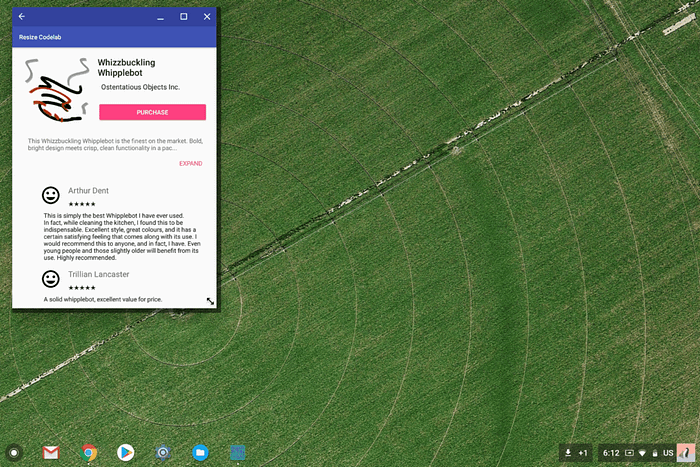Click the user avatar in tray
Screen dimensions: 700x467
click(x=686, y=453)
